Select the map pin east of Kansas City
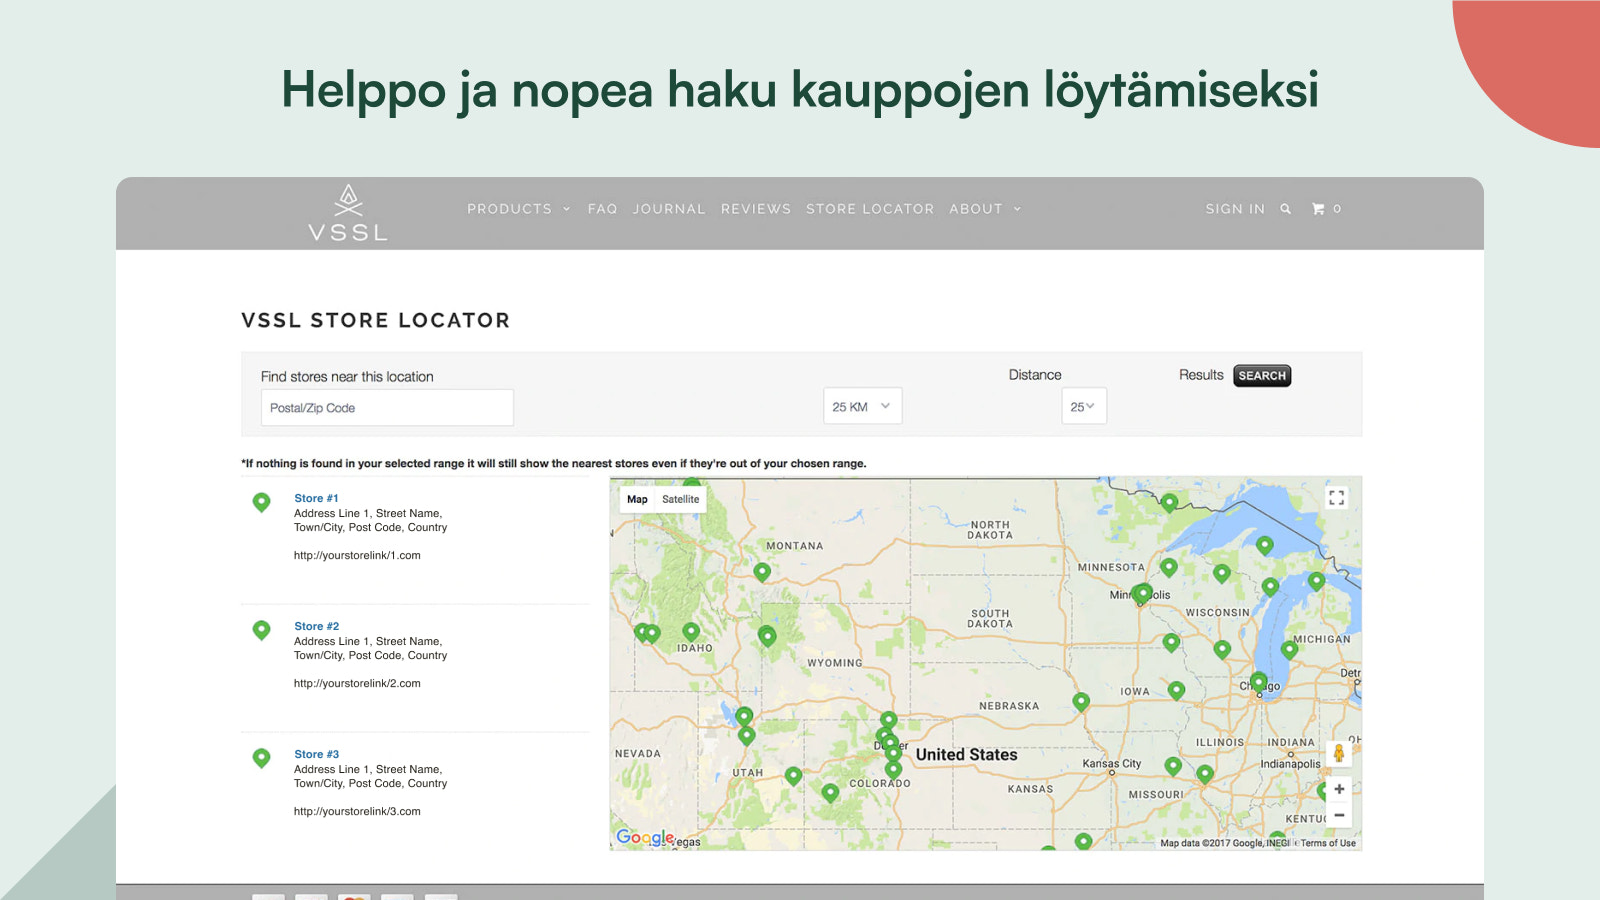 1173,766
